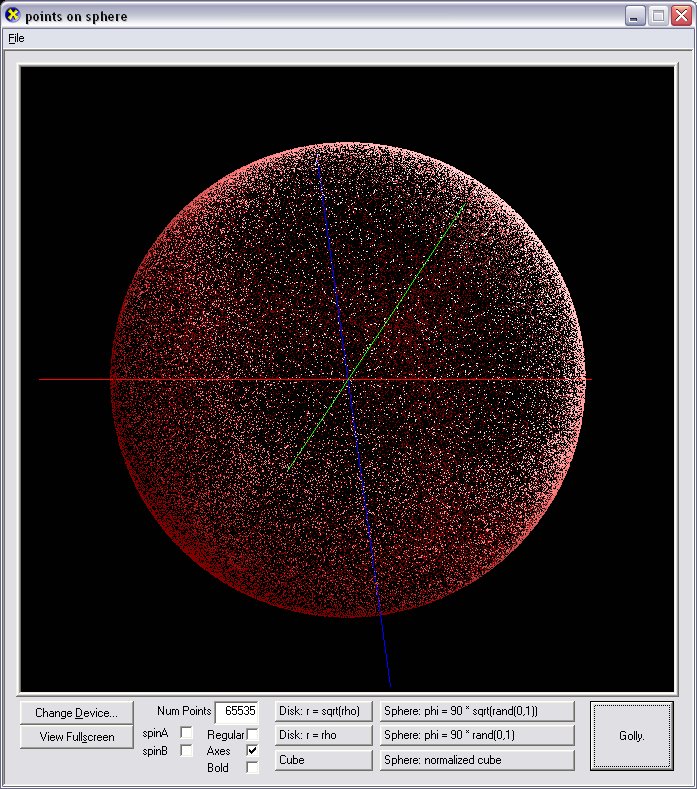This screenshot has width=697, height=789.
Task: Check the Regular checkbox
Action: 252,735
